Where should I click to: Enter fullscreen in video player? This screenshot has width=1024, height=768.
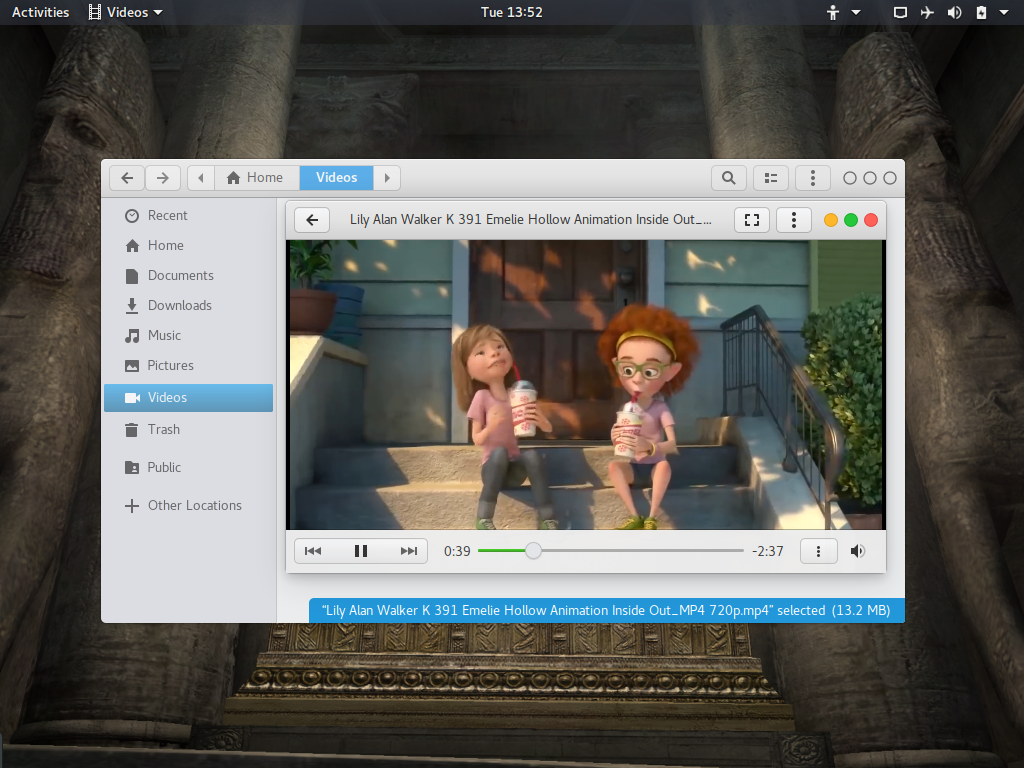click(x=752, y=220)
